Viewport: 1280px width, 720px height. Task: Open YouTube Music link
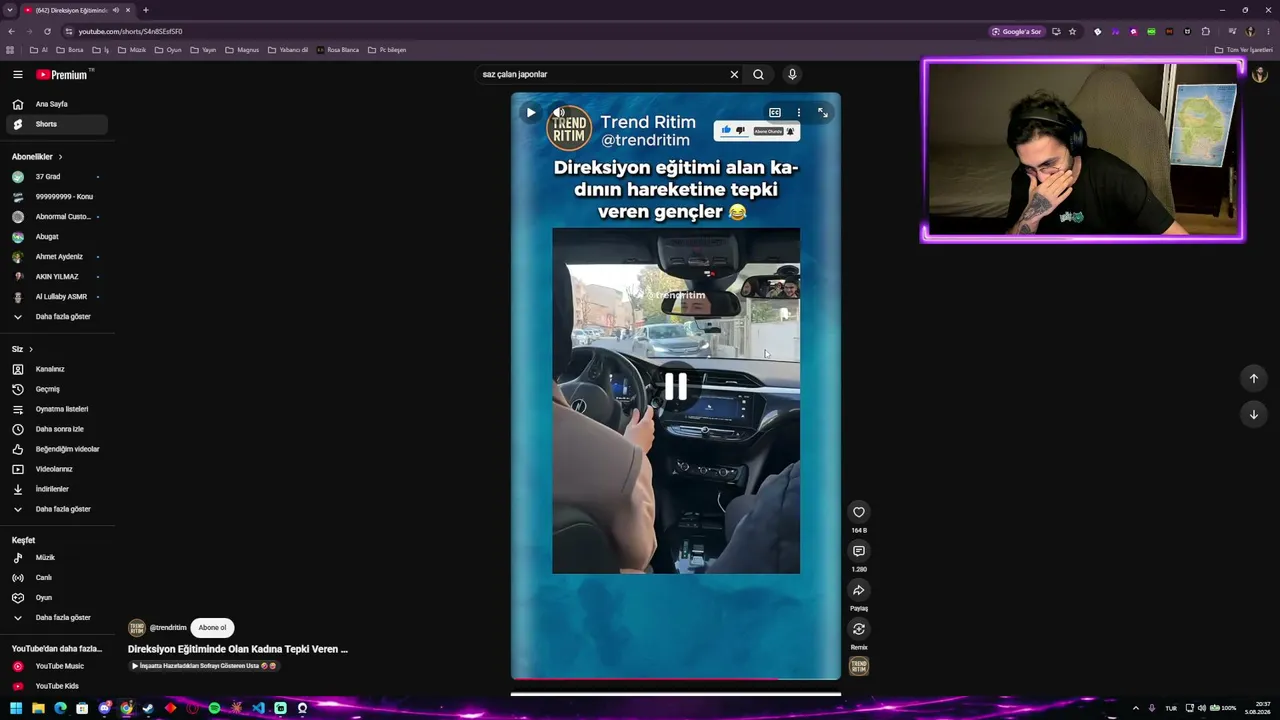point(57,666)
